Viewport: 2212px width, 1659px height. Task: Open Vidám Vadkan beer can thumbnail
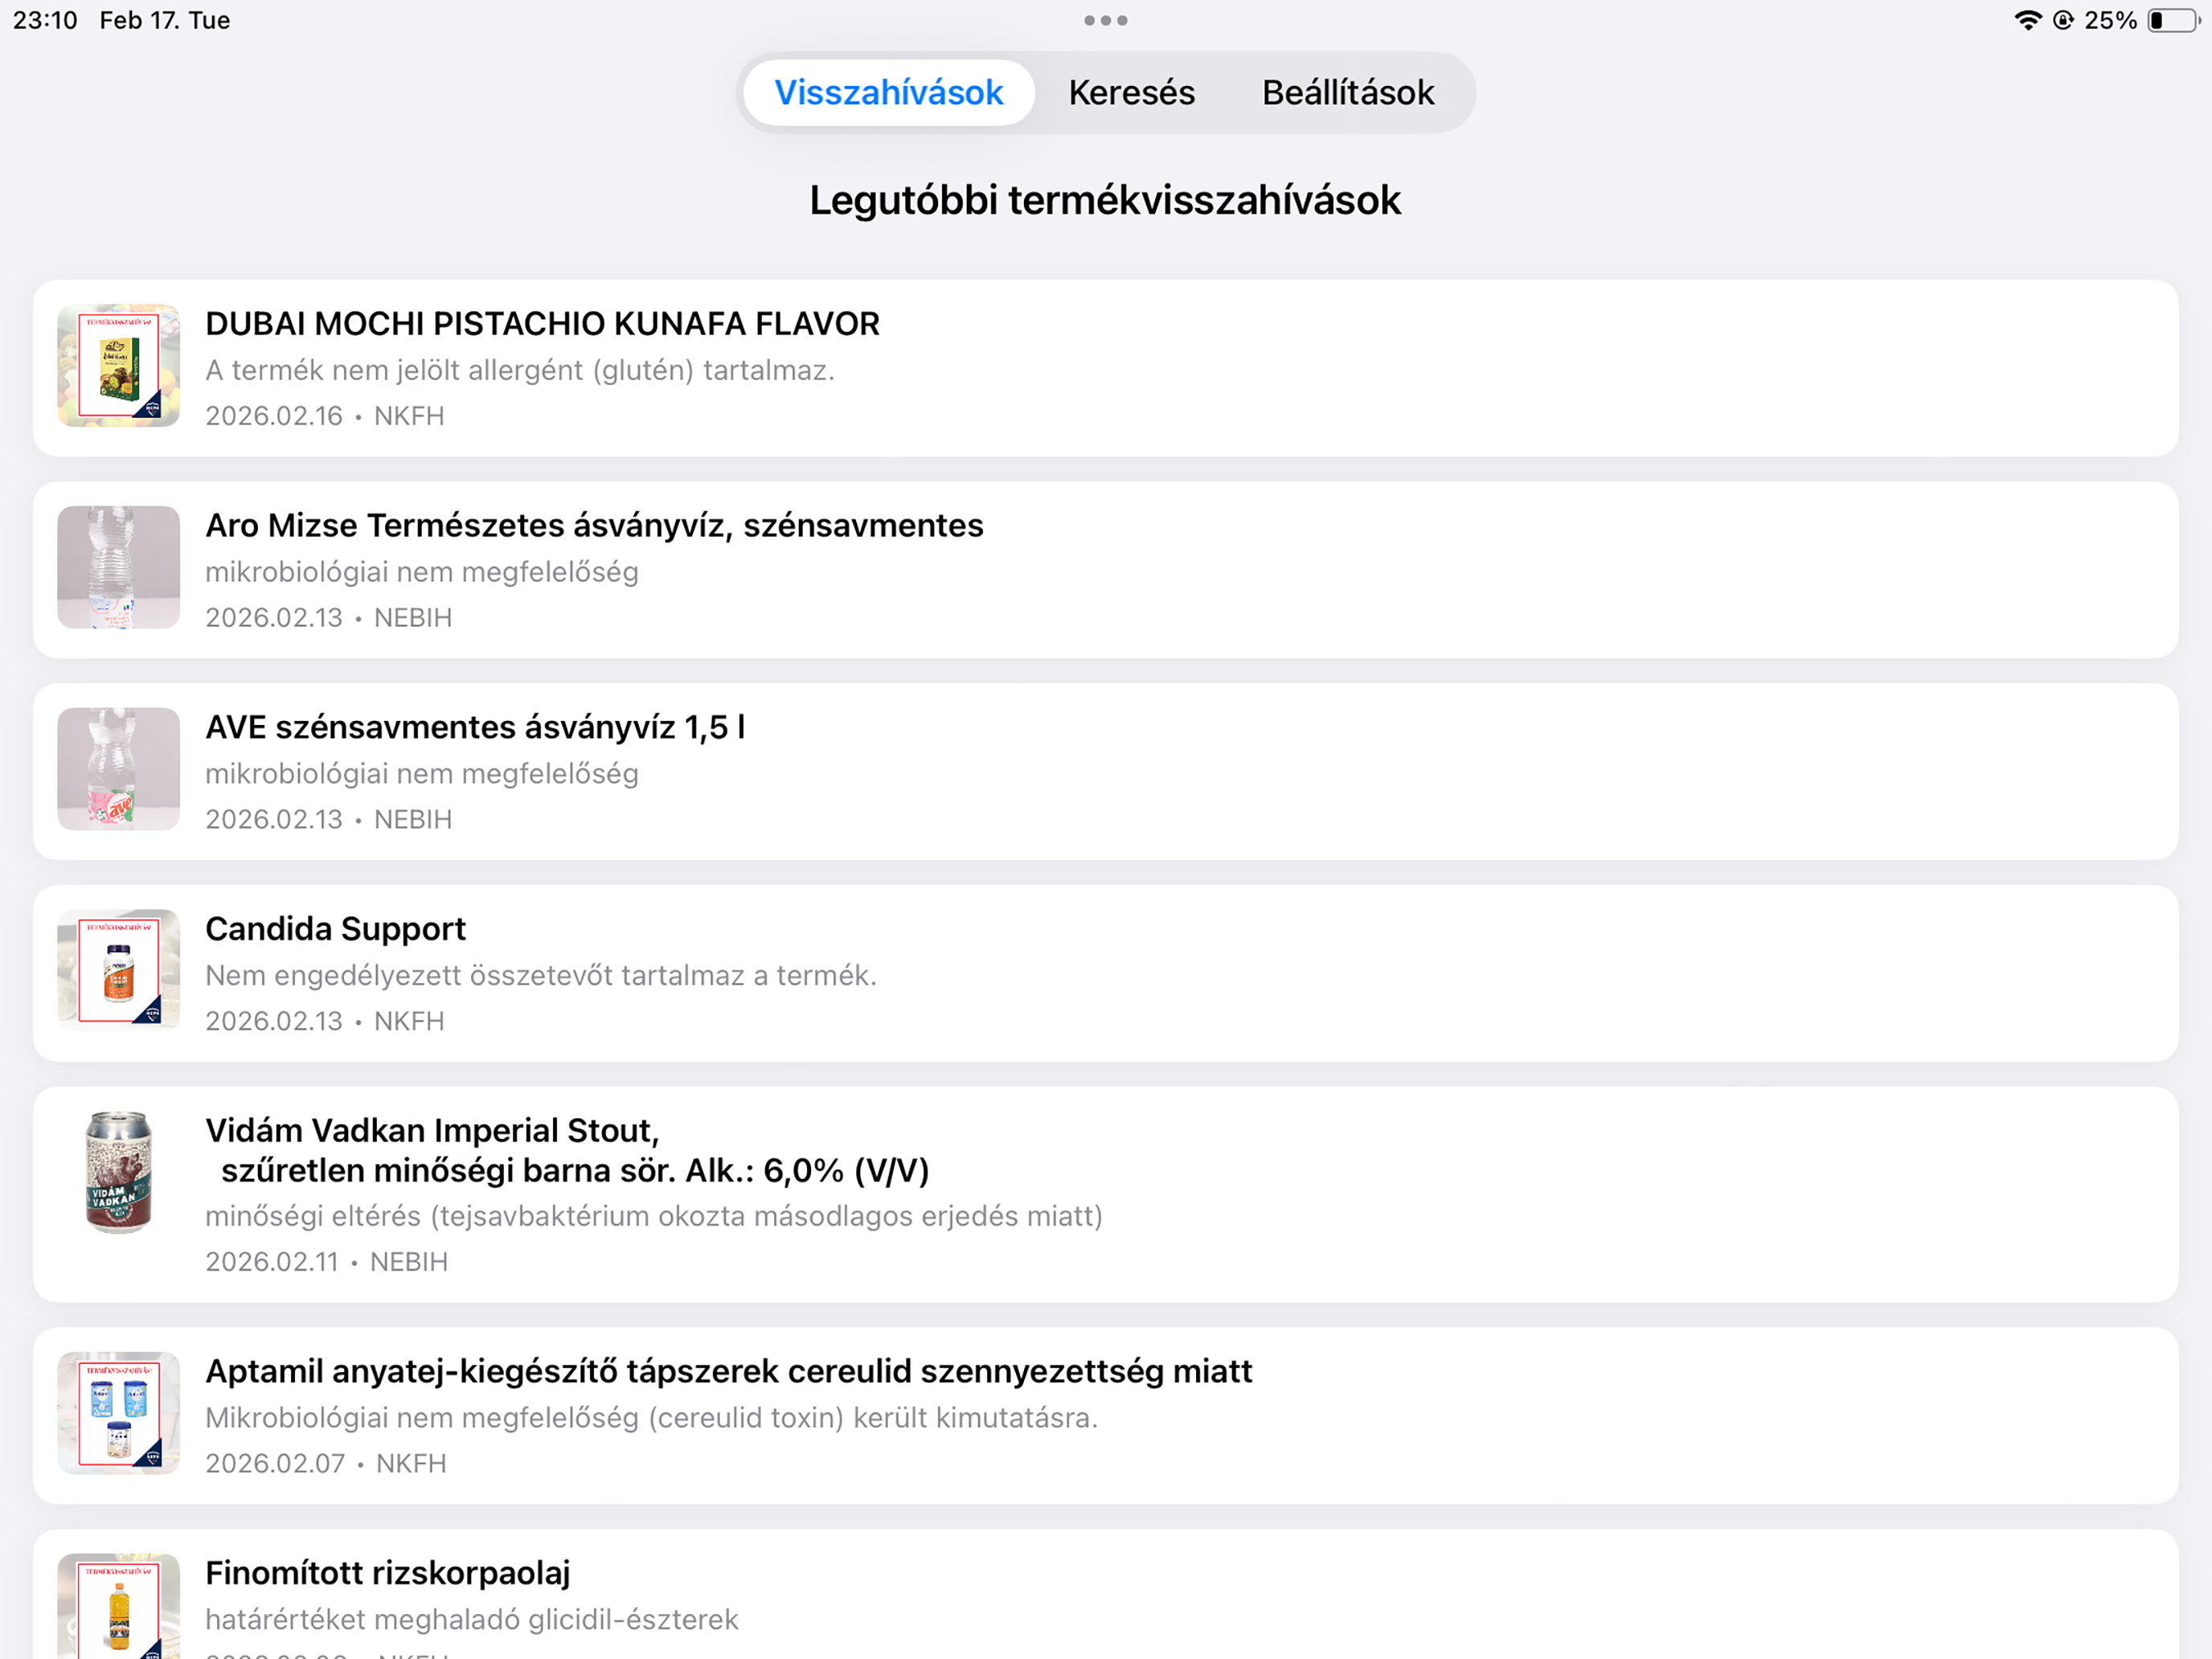click(x=119, y=1172)
